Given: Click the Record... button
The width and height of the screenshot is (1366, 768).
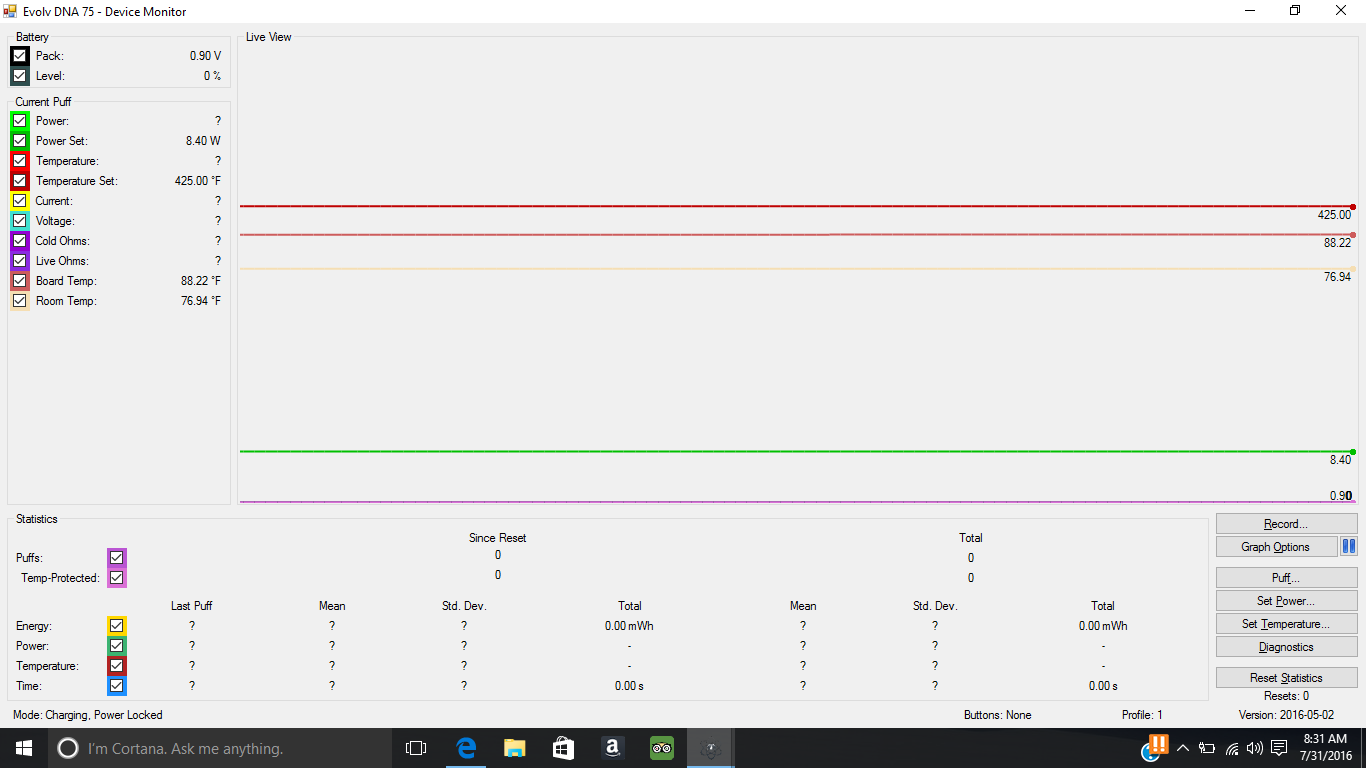Looking at the screenshot, I should [1286, 524].
